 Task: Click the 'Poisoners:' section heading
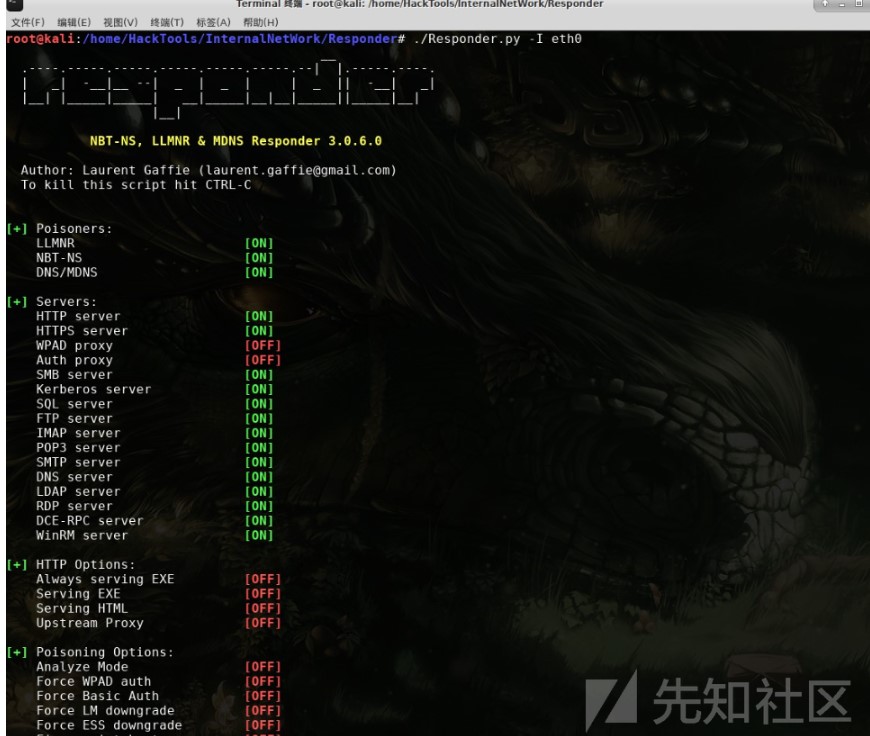[x=74, y=229]
